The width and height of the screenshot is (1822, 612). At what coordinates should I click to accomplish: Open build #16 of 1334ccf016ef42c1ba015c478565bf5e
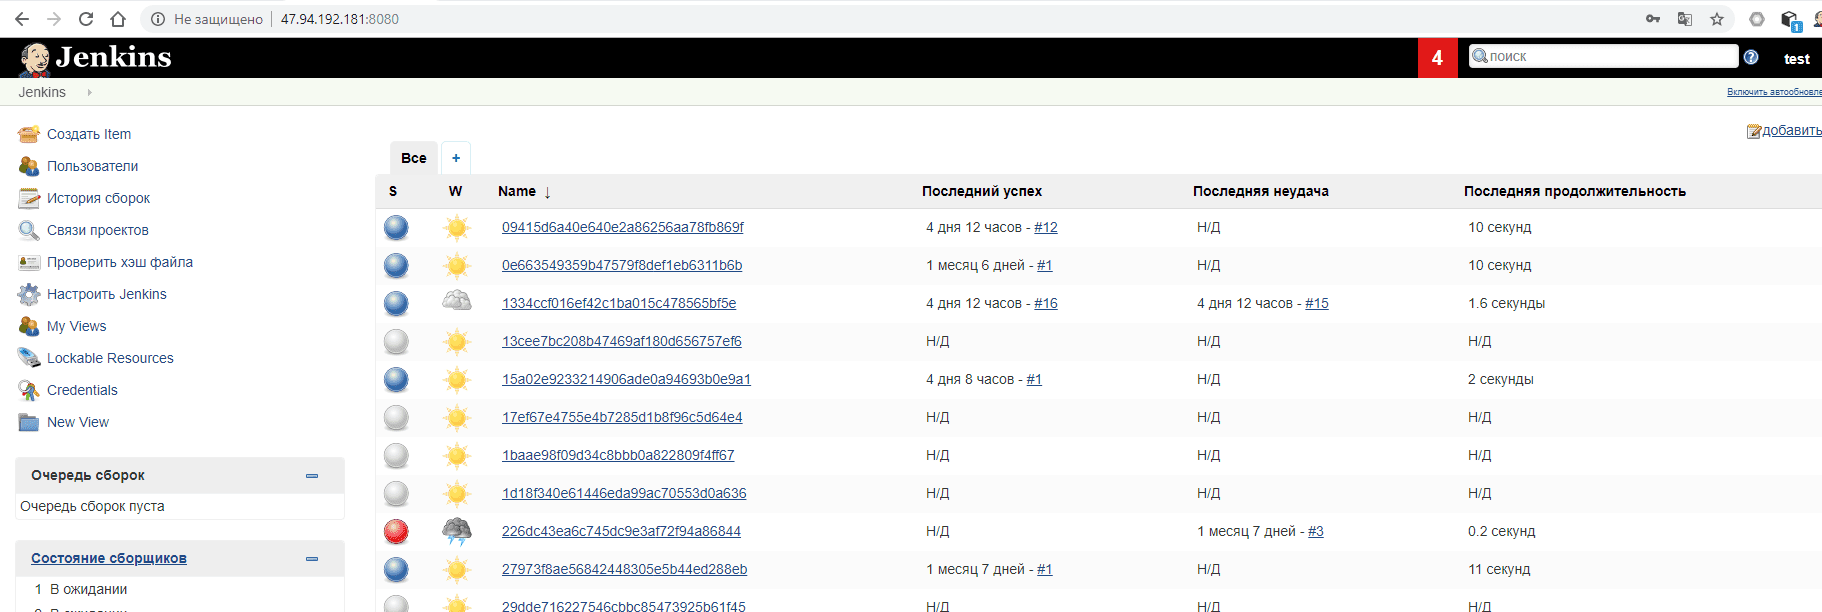point(1046,303)
